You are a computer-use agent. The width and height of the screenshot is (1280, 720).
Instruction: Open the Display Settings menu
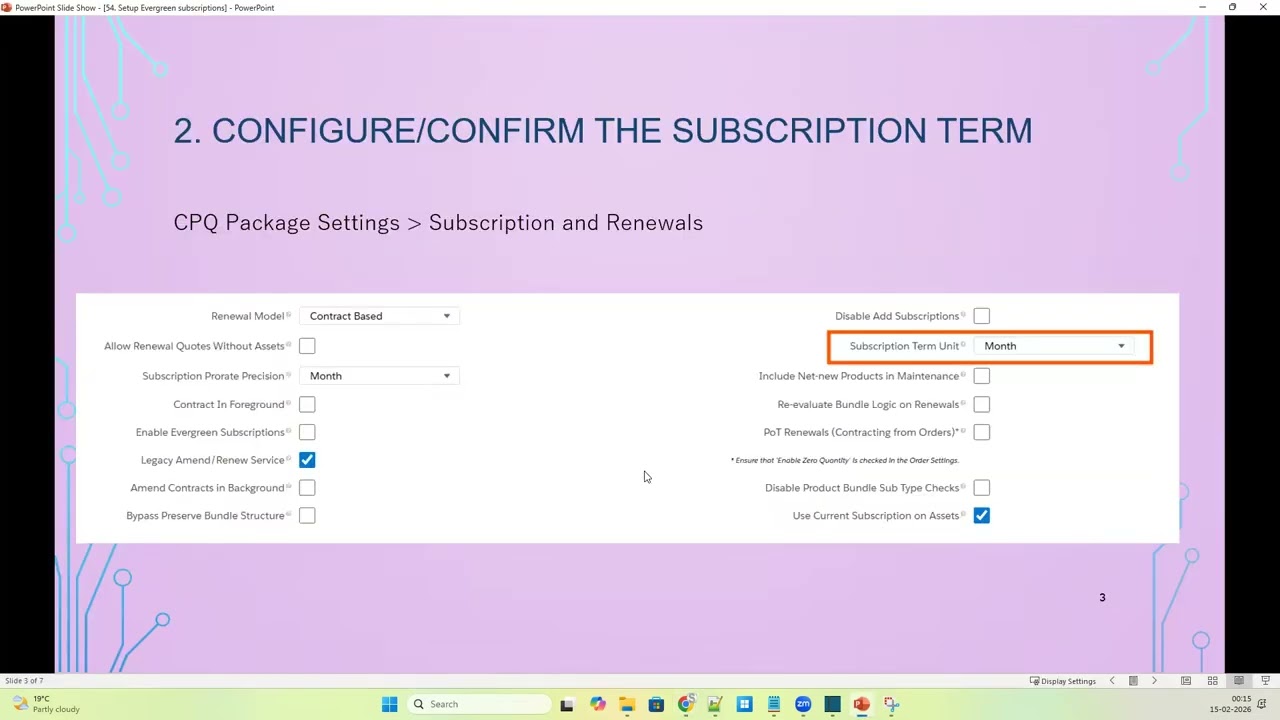[1063, 681]
